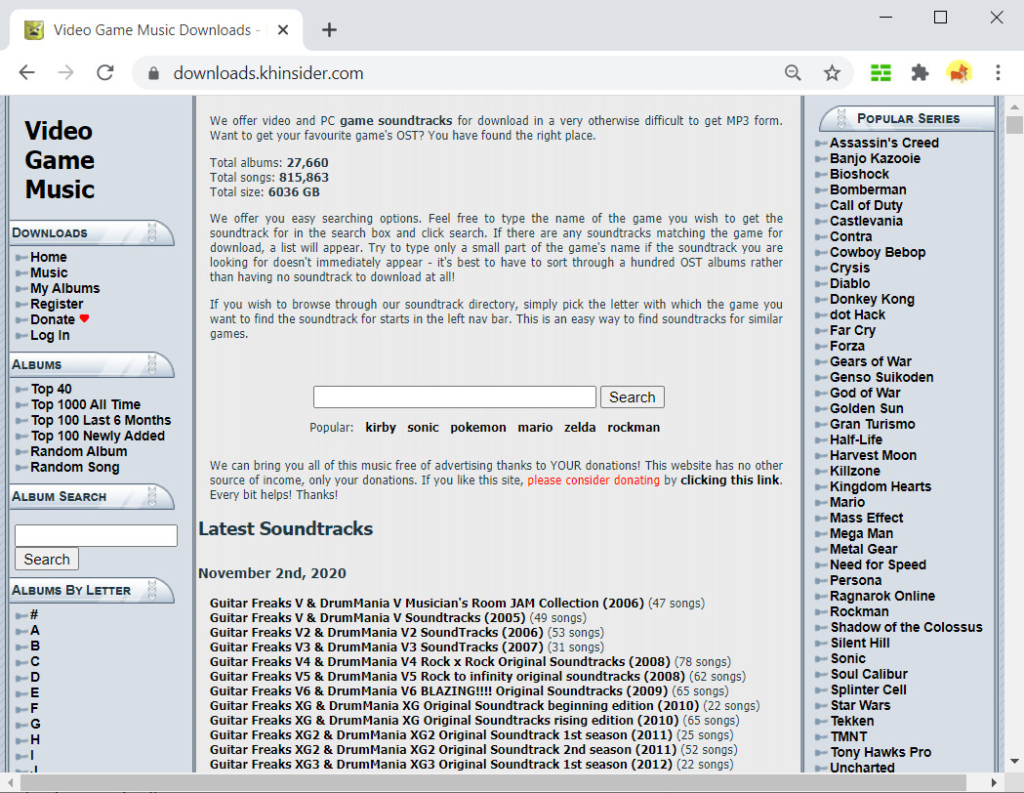Reload the page with the refresh icon
The width and height of the screenshot is (1024, 793).
click(105, 73)
